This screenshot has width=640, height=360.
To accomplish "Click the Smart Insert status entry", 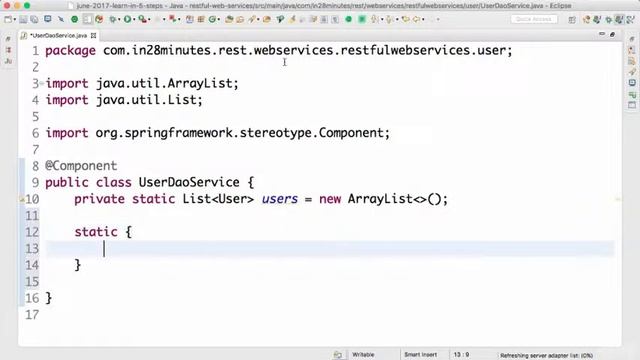I will [420, 355].
